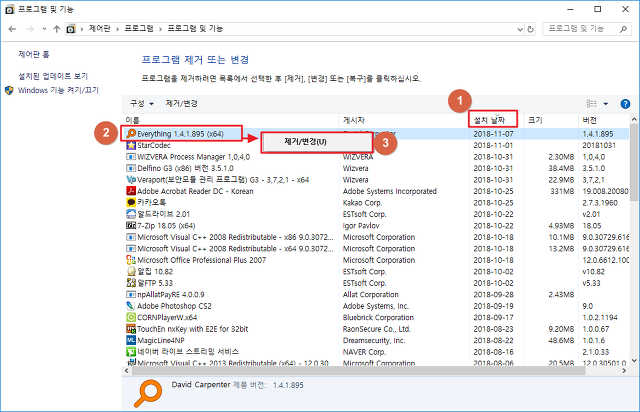Select the Bluebrick Corporation publisher cell

pyautogui.click(x=378, y=317)
